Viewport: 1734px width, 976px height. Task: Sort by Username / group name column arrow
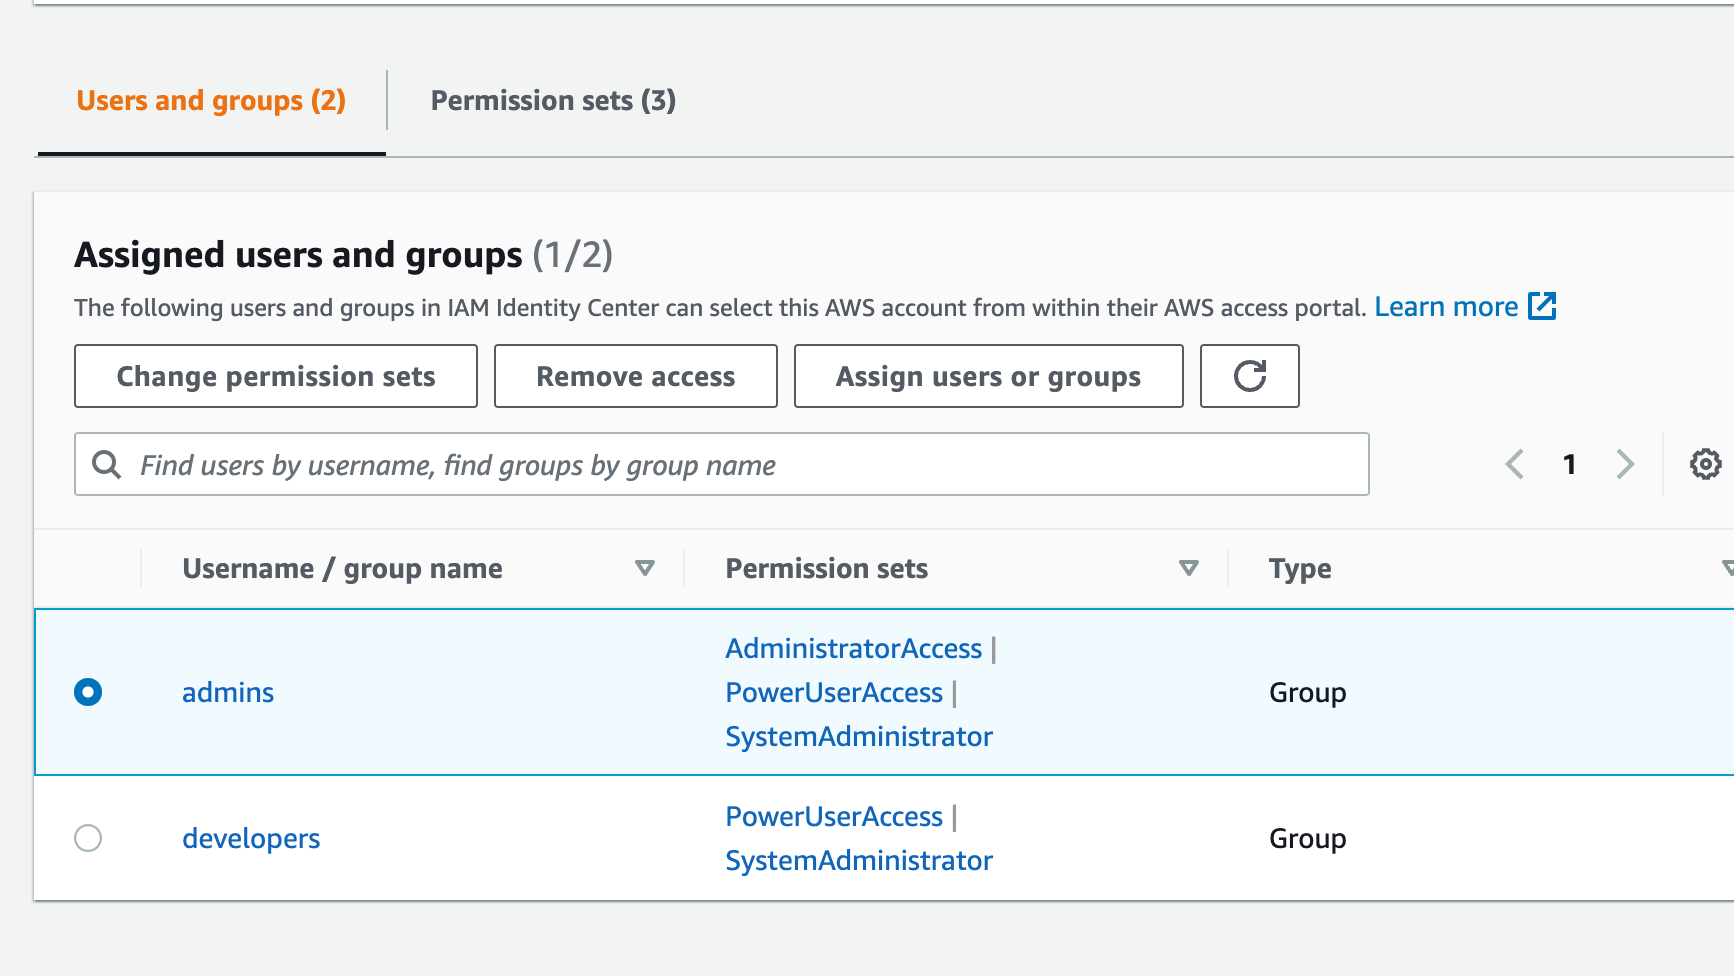click(x=645, y=568)
